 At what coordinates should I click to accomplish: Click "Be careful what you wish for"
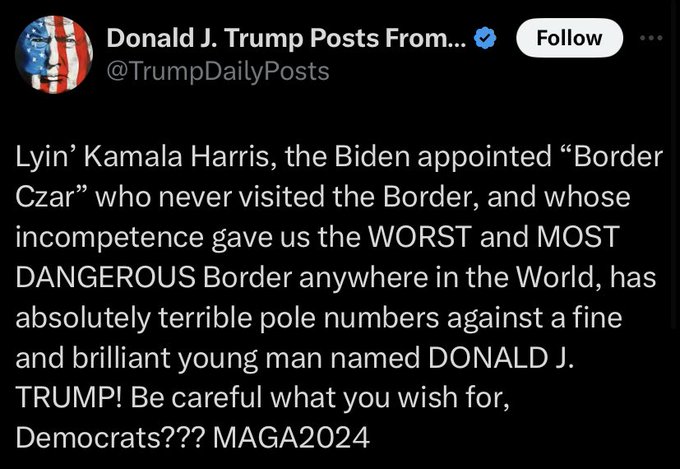[319, 398]
